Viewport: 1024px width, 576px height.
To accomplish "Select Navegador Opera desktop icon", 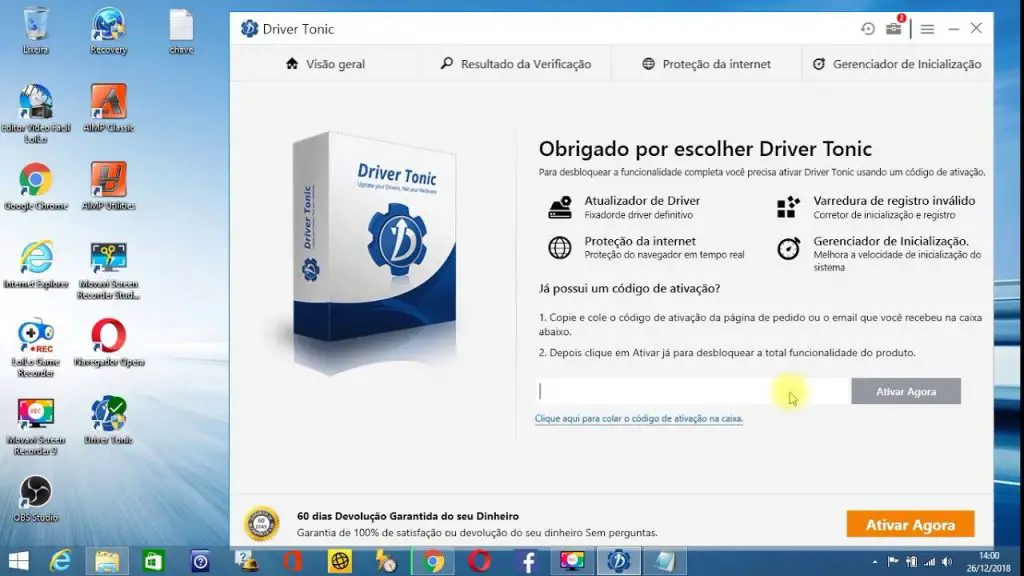I will pyautogui.click(x=108, y=343).
